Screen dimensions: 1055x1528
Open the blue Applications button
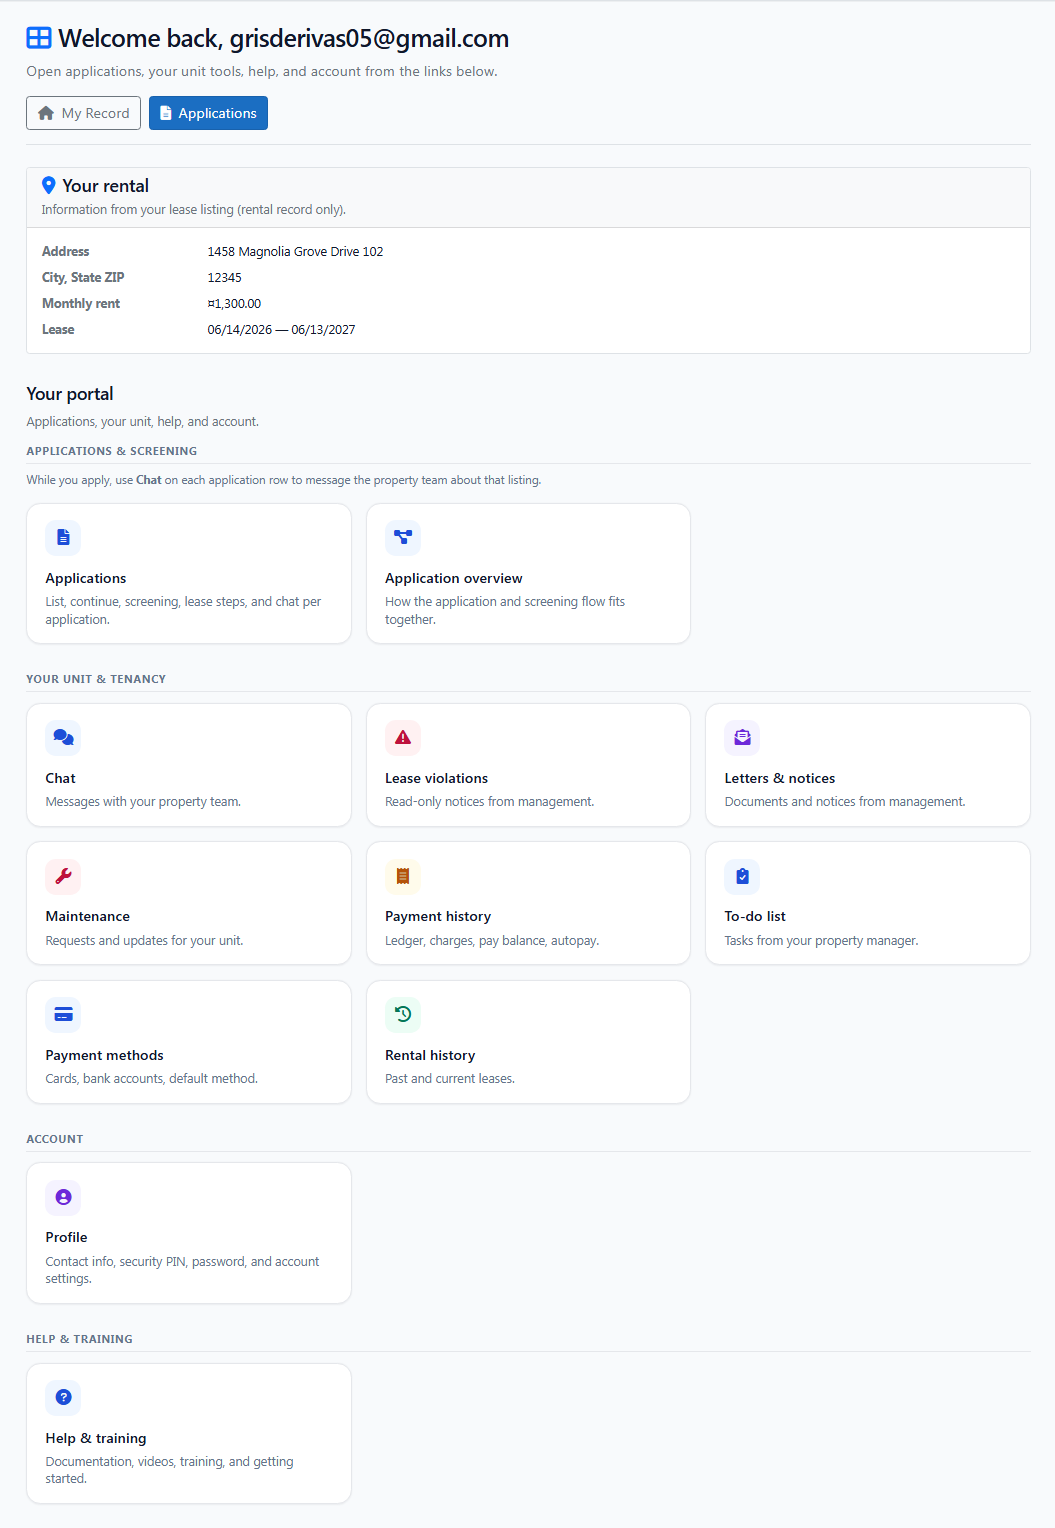[x=208, y=113]
